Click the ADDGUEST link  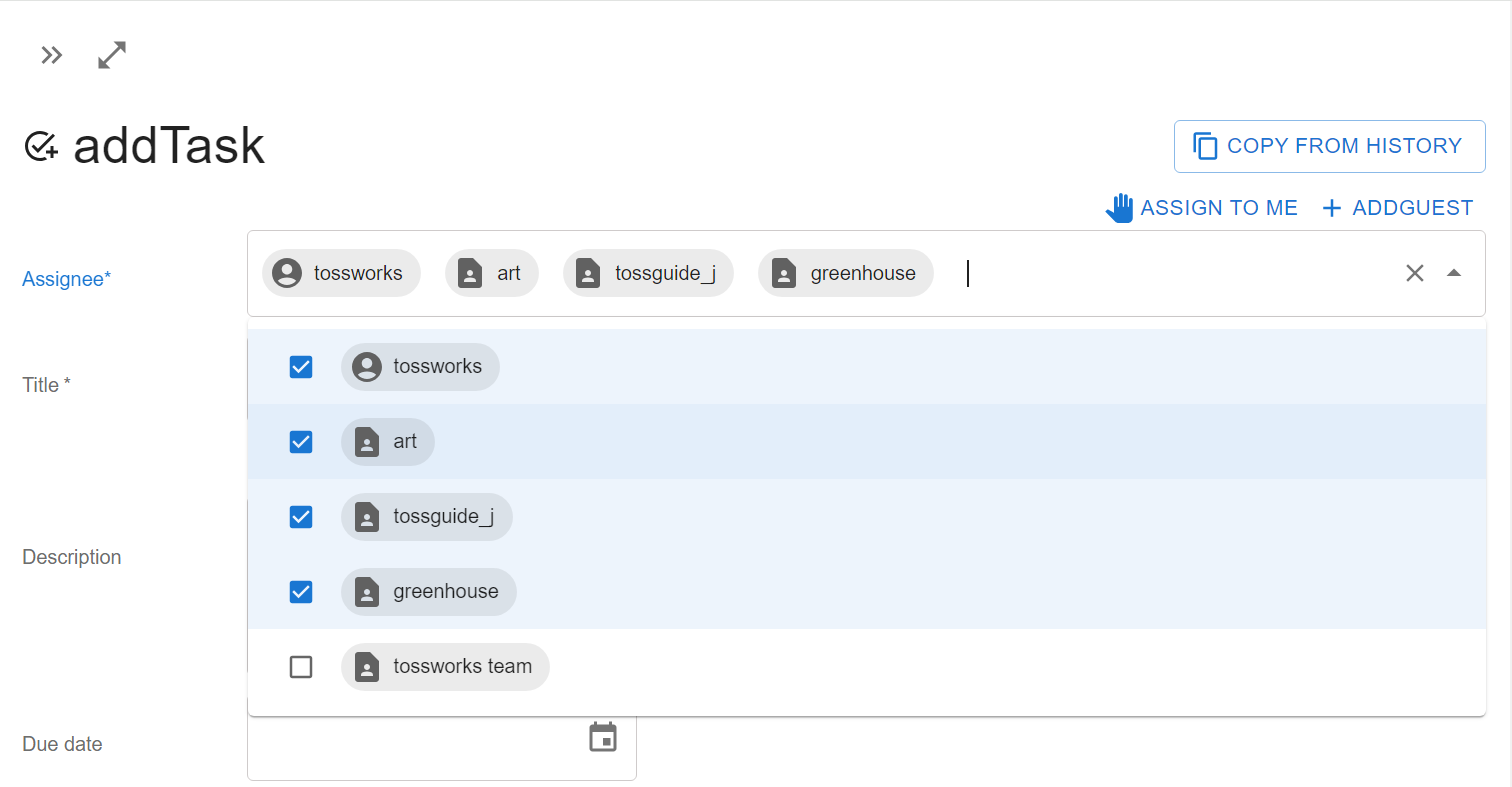click(1412, 208)
